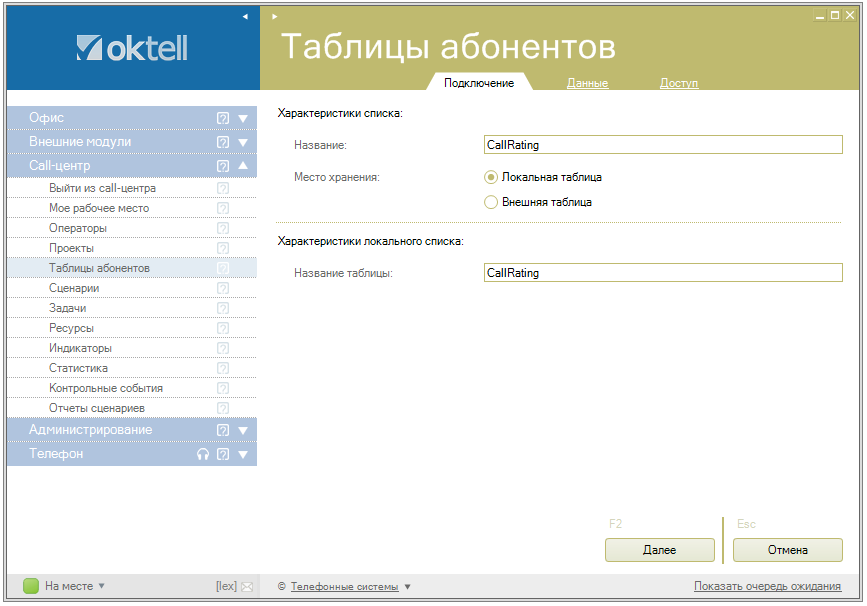Click the Показать очередь ожидания link
This screenshot has height=606, width=867.
(x=767, y=587)
